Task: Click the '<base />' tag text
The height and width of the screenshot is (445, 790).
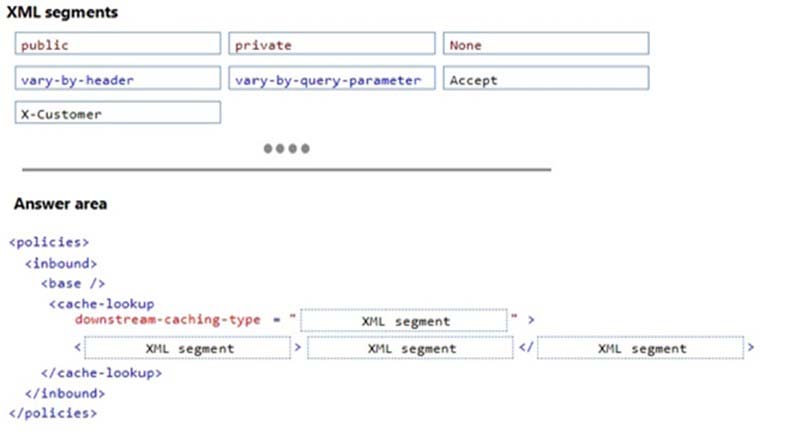Action: [74, 284]
